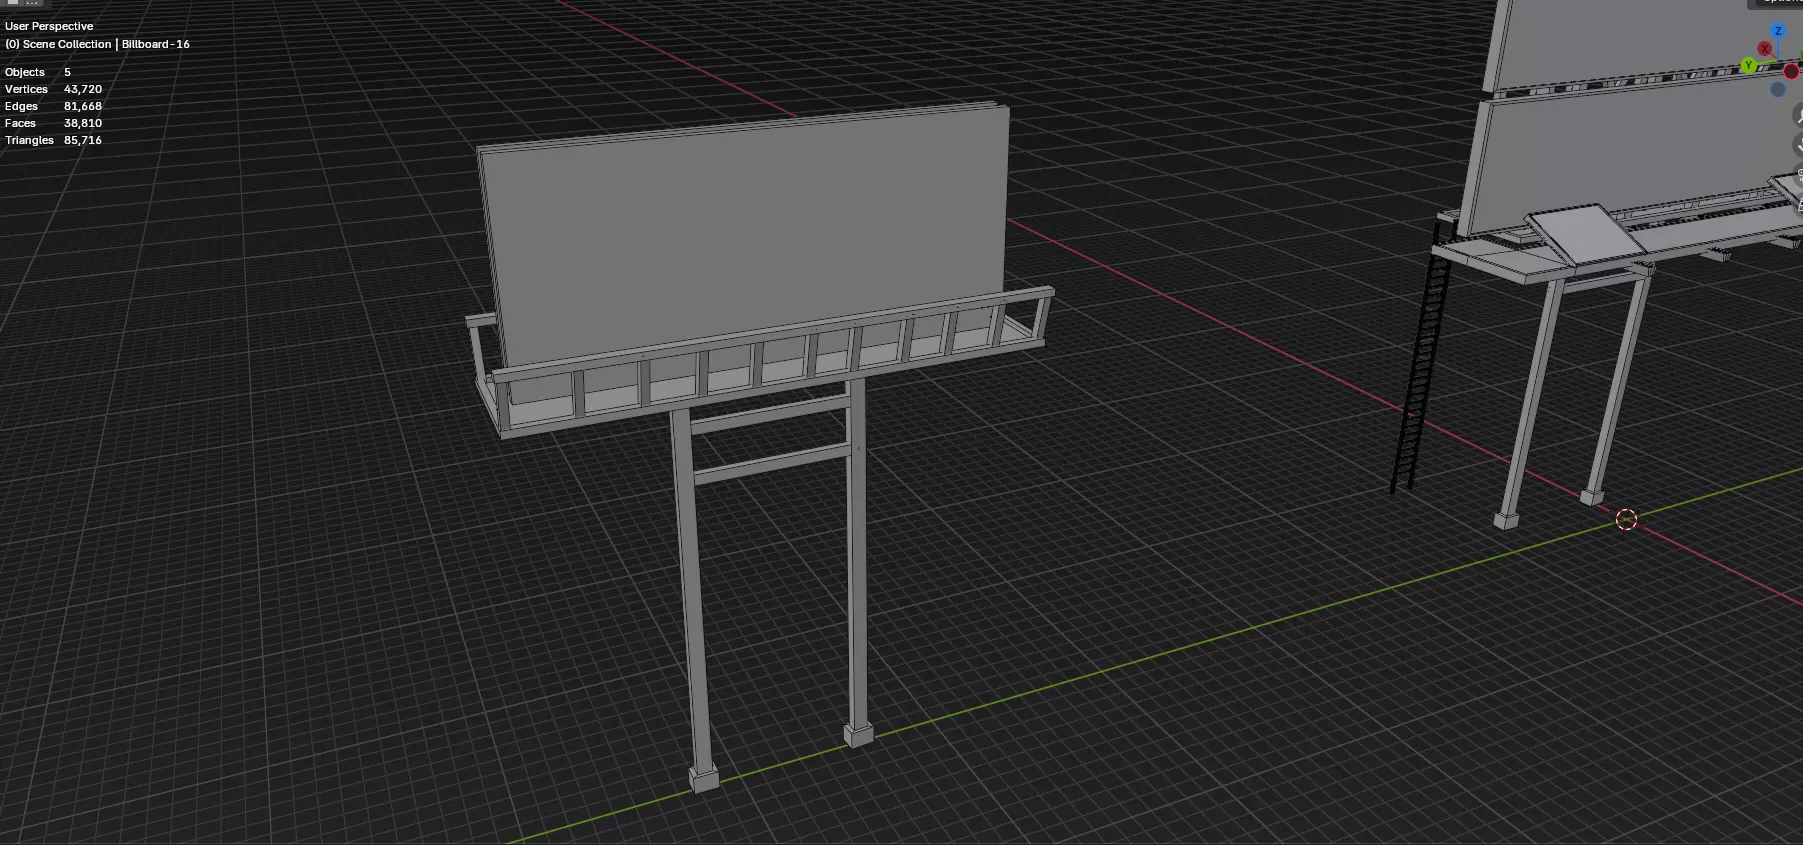
Task: Click the '81,668' edges count
Action: click(83, 106)
